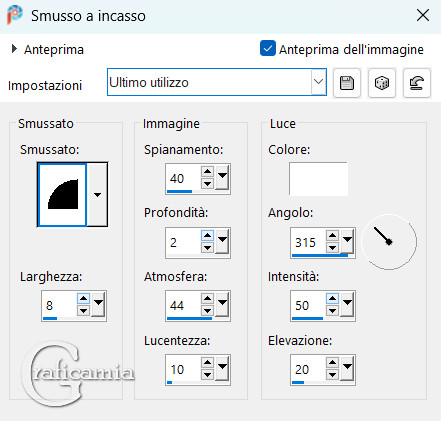Viewport: 441px width, 421px height.
Task: Open the Smussato bevel shape dropdown arrow
Action: pos(97,195)
